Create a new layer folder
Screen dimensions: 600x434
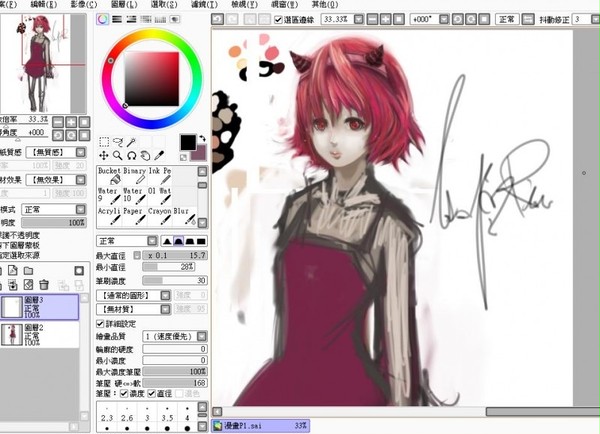pyautogui.click(x=28, y=271)
